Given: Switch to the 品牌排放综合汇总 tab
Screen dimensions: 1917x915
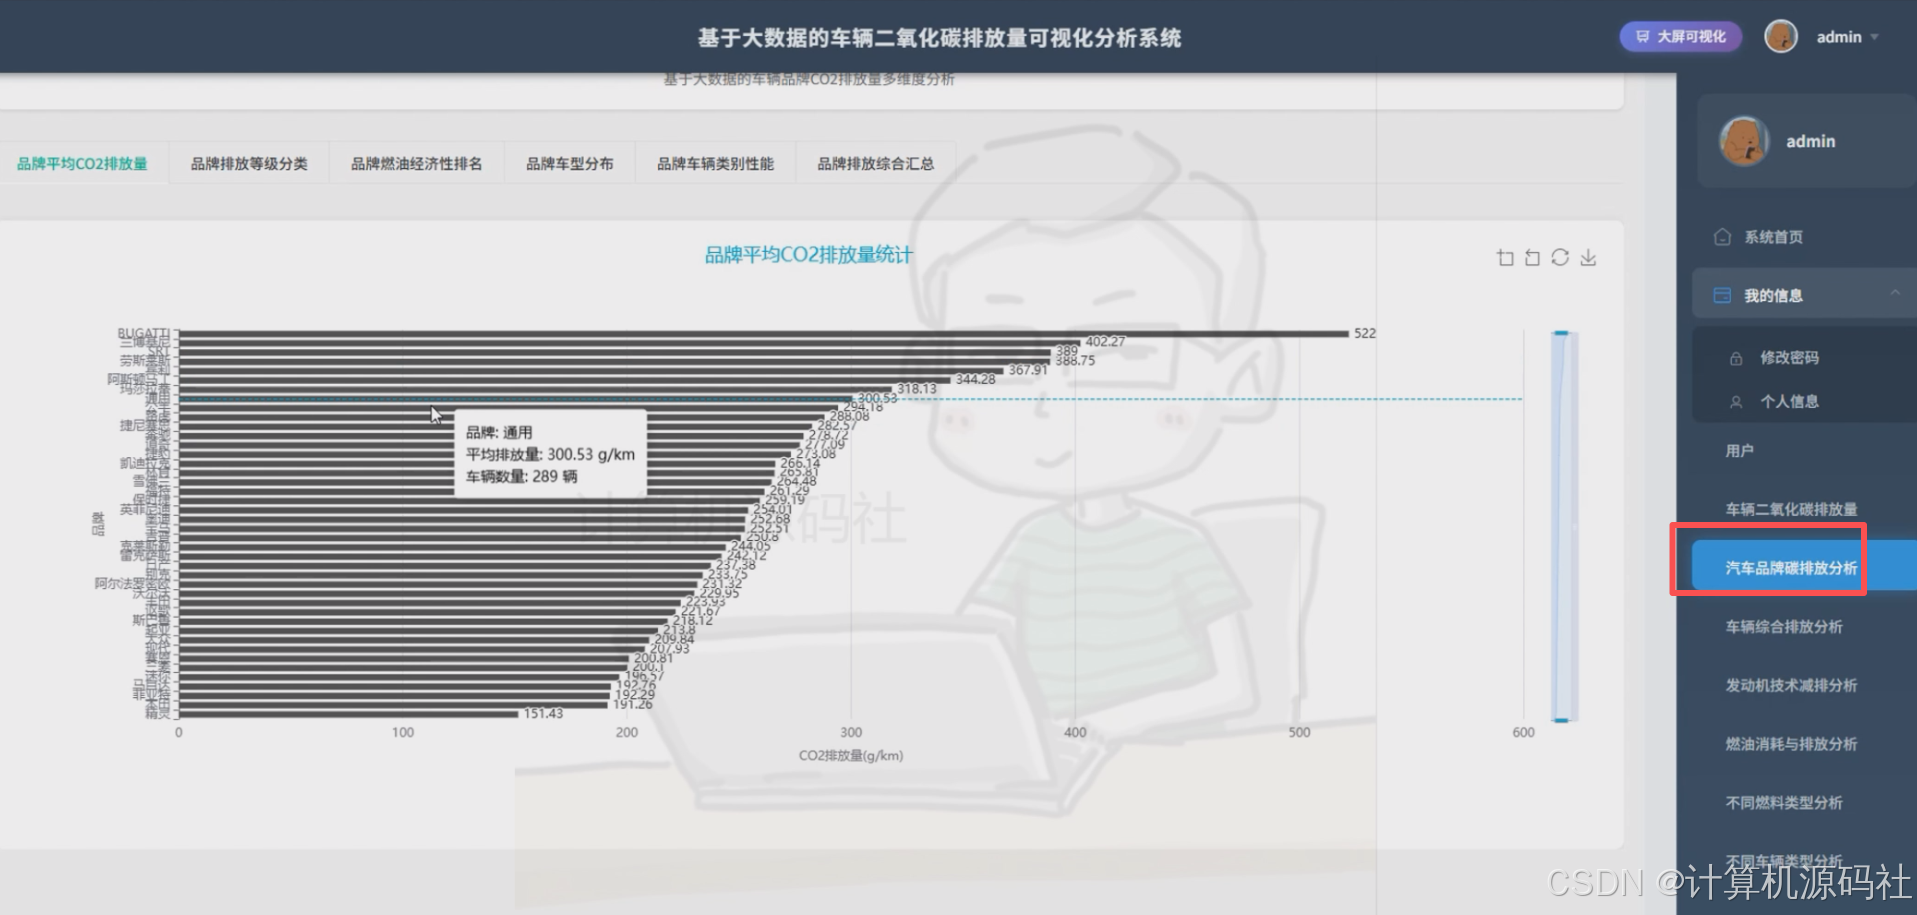Looking at the screenshot, I should pyautogui.click(x=876, y=164).
